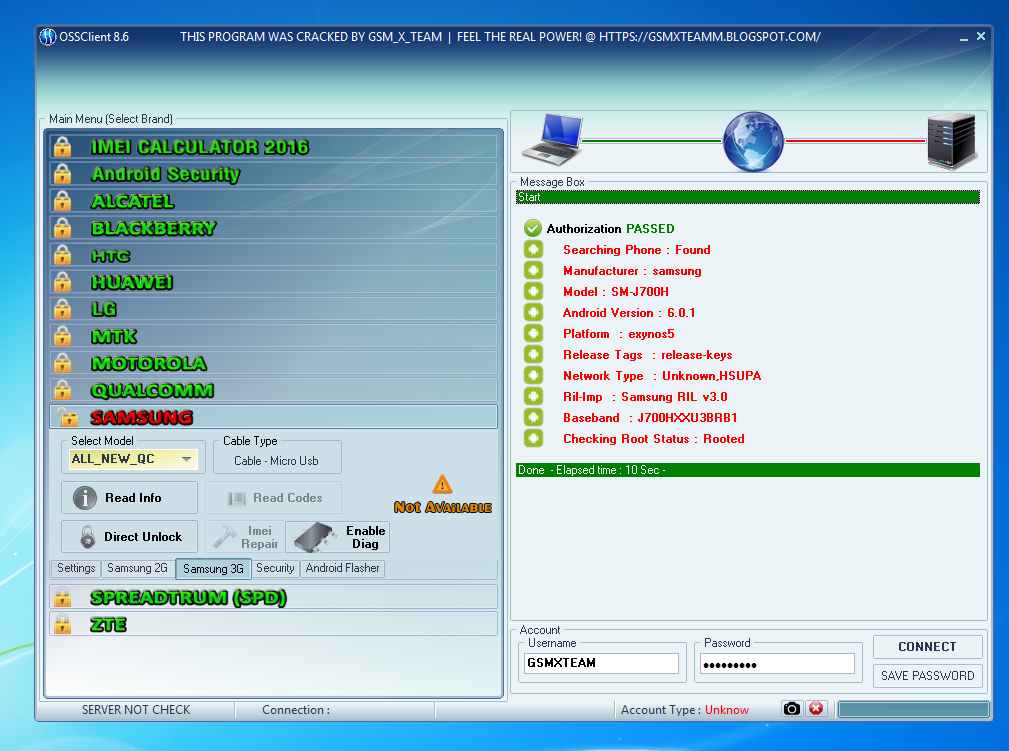Click the open lock icon beside SAMSUNG

click(66, 417)
